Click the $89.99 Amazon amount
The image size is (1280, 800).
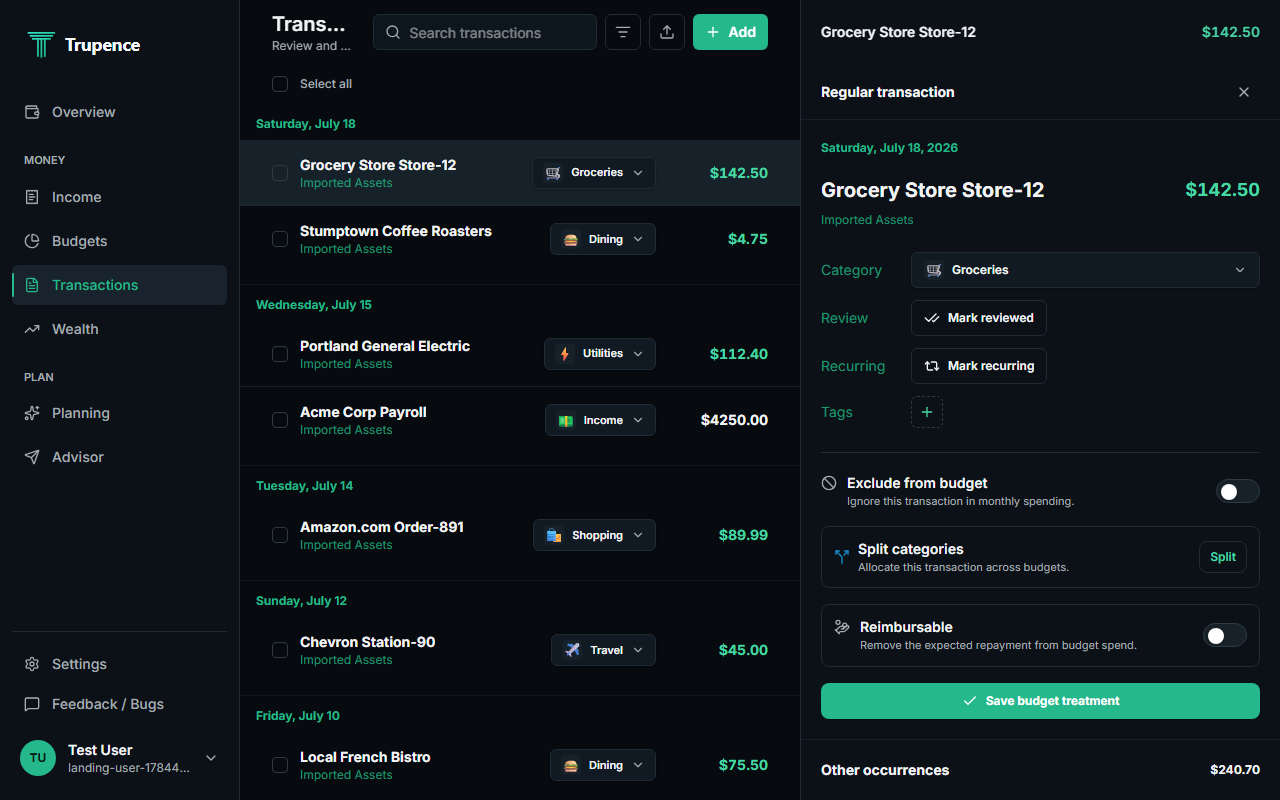coord(743,535)
